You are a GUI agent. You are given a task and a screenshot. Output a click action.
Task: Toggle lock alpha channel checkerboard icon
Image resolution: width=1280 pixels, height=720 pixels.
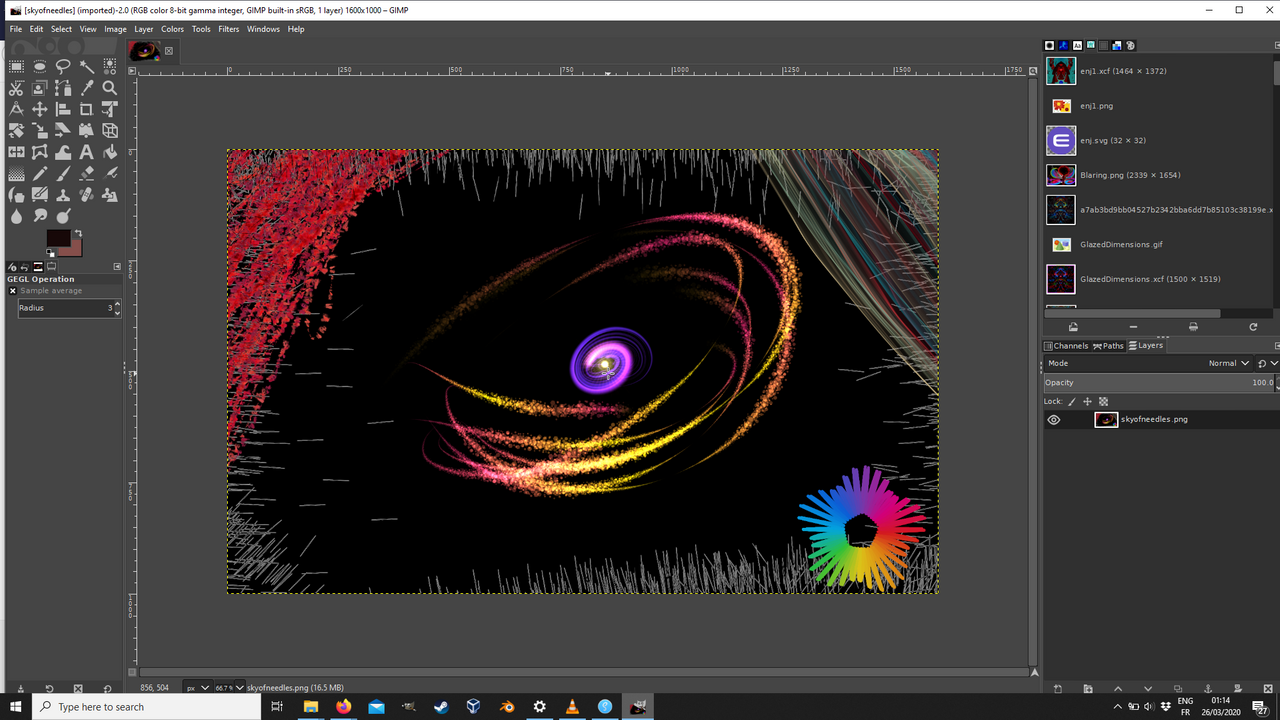1103,401
